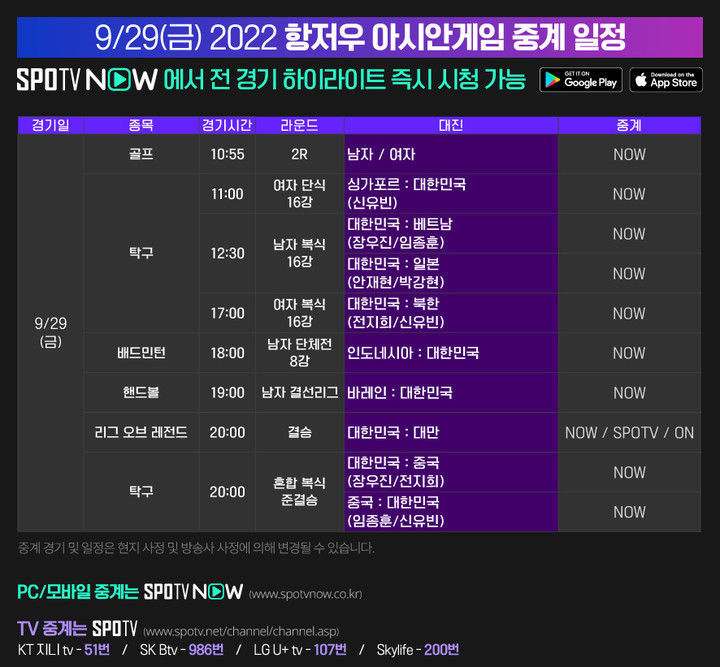Viewport: 720px width, 667px height.
Task: Select the 여자 단식 16강 round cell
Action: coord(299,194)
